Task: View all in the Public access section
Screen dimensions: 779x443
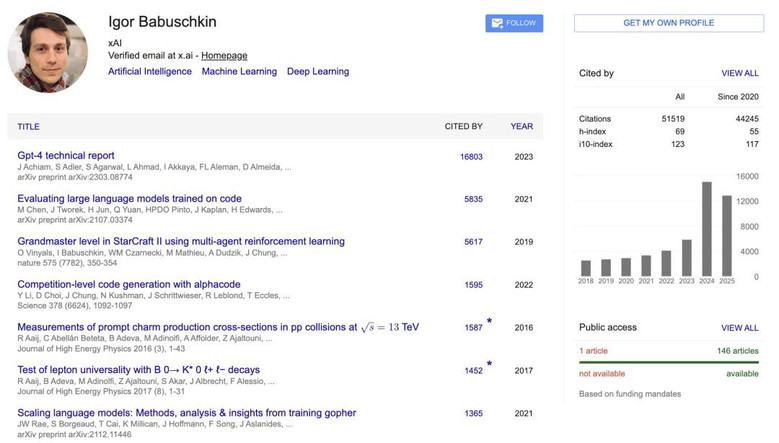Action: click(x=739, y=328)
